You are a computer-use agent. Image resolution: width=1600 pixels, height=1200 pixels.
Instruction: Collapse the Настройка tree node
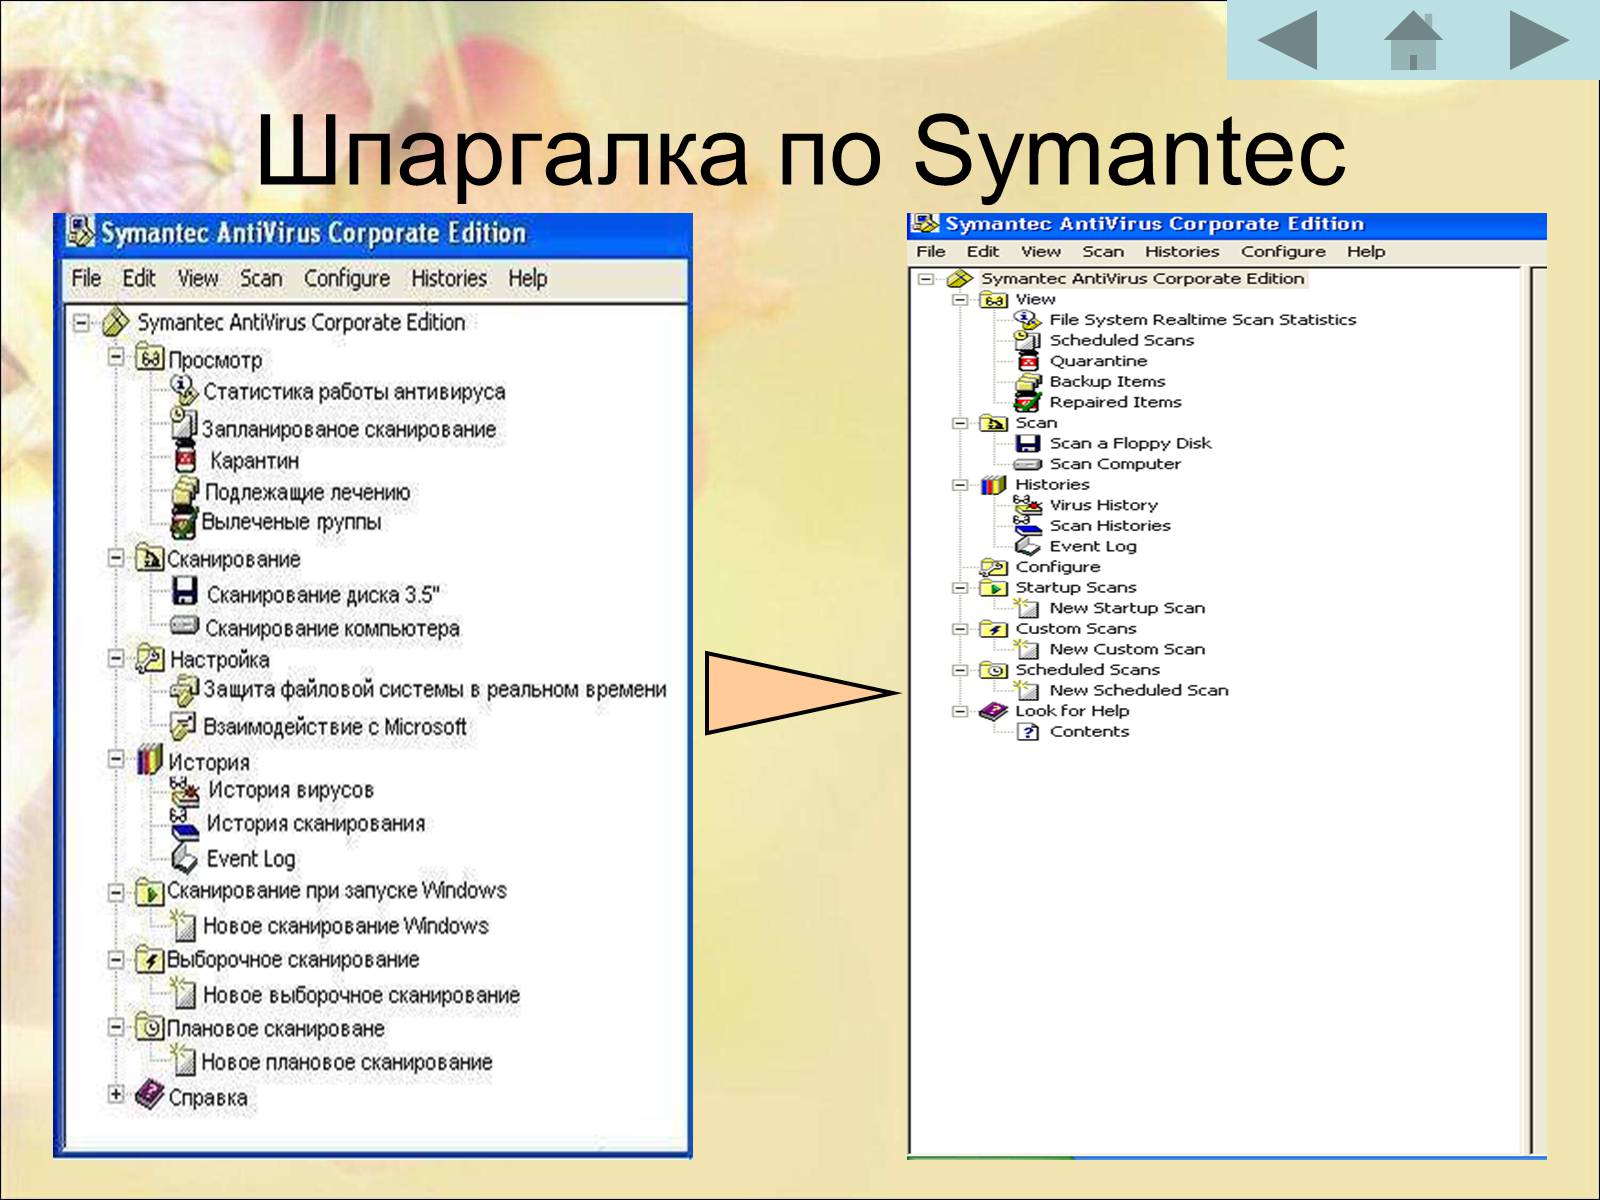[x=116, y=658]
